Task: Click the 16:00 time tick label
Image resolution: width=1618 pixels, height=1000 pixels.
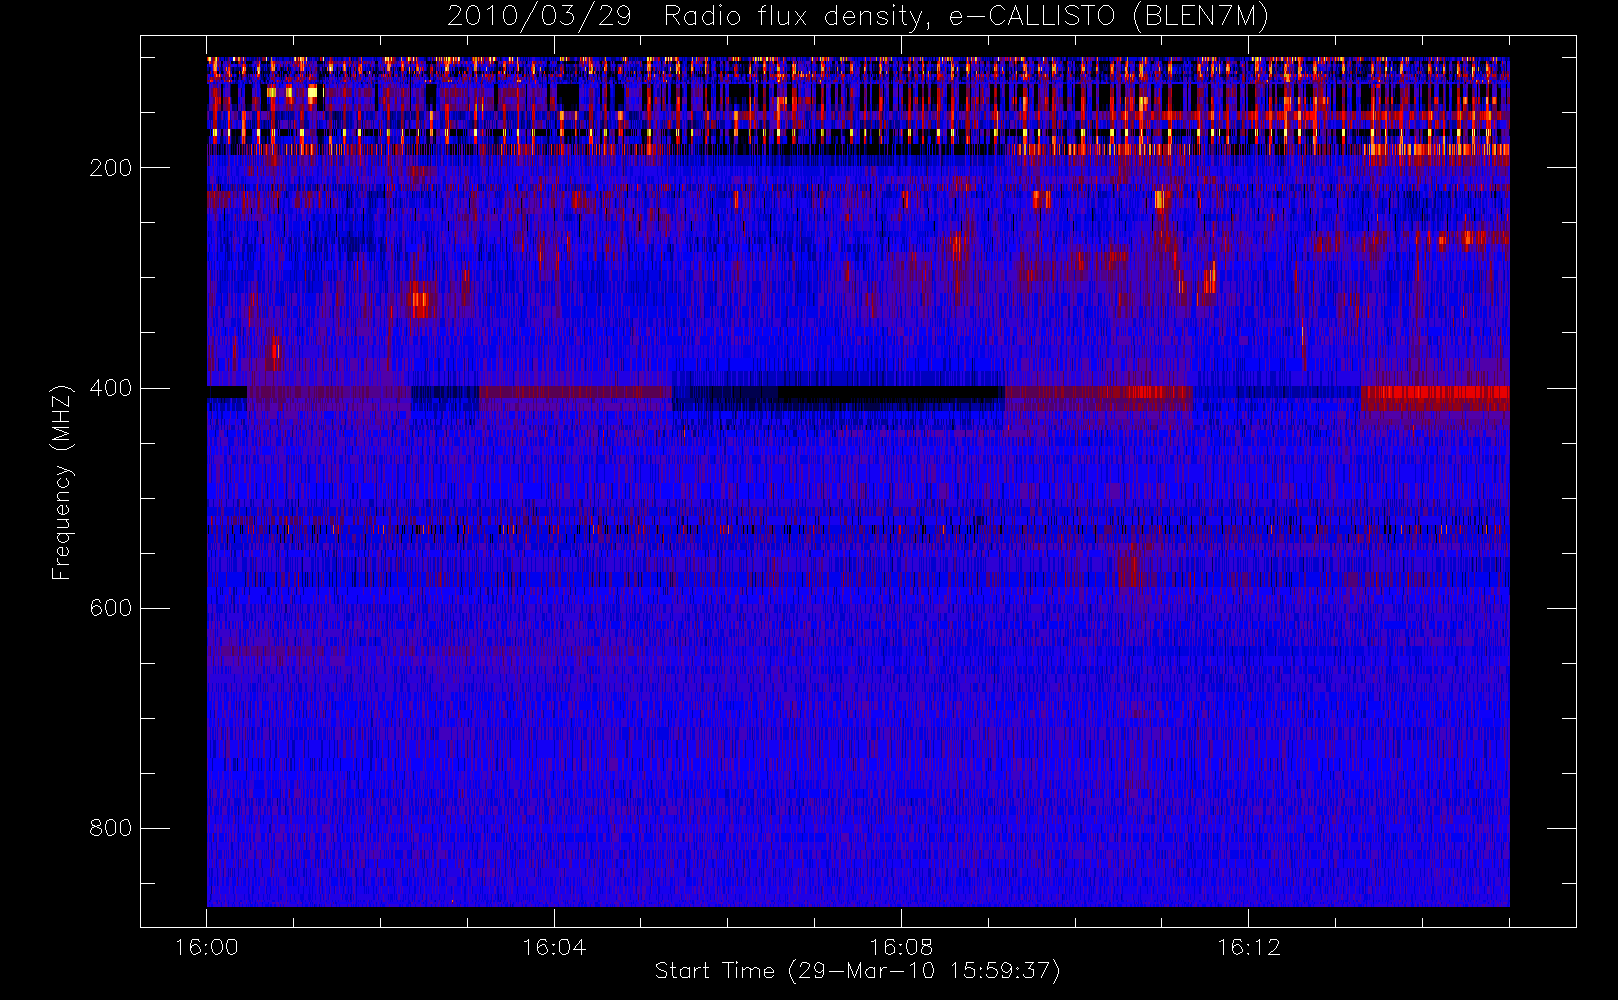Action: point(207,947)
